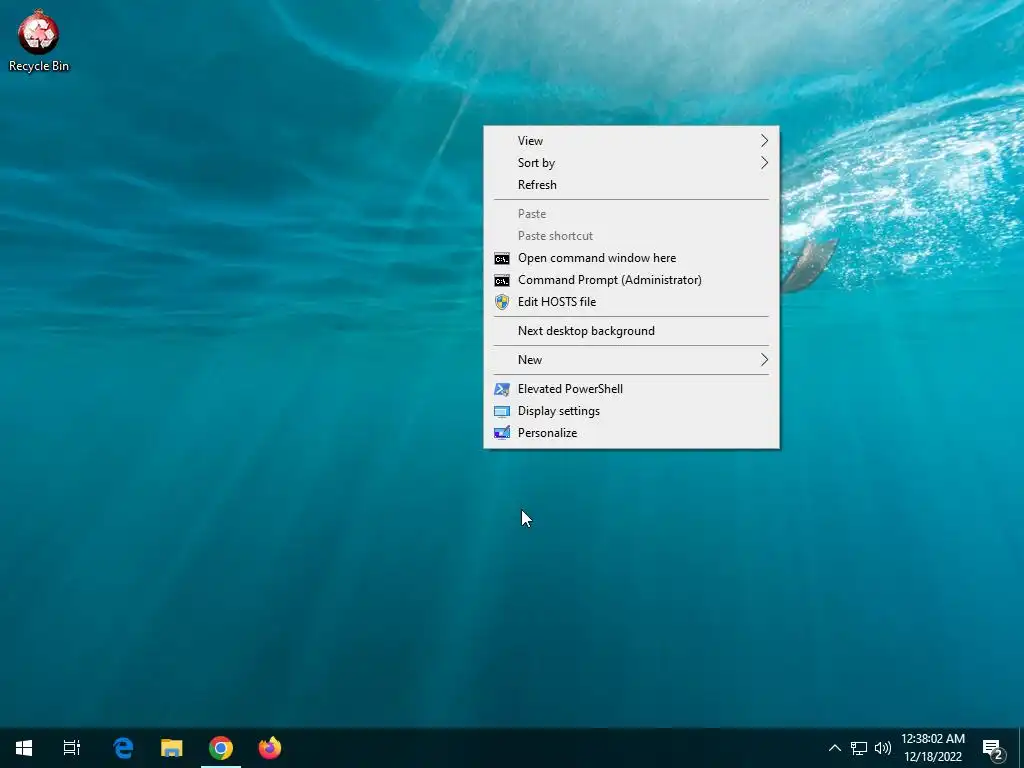Launch Microsoft Edge from the taskbar
The width and height of the screenshot is (1024, 768).
tap(123, 748)
